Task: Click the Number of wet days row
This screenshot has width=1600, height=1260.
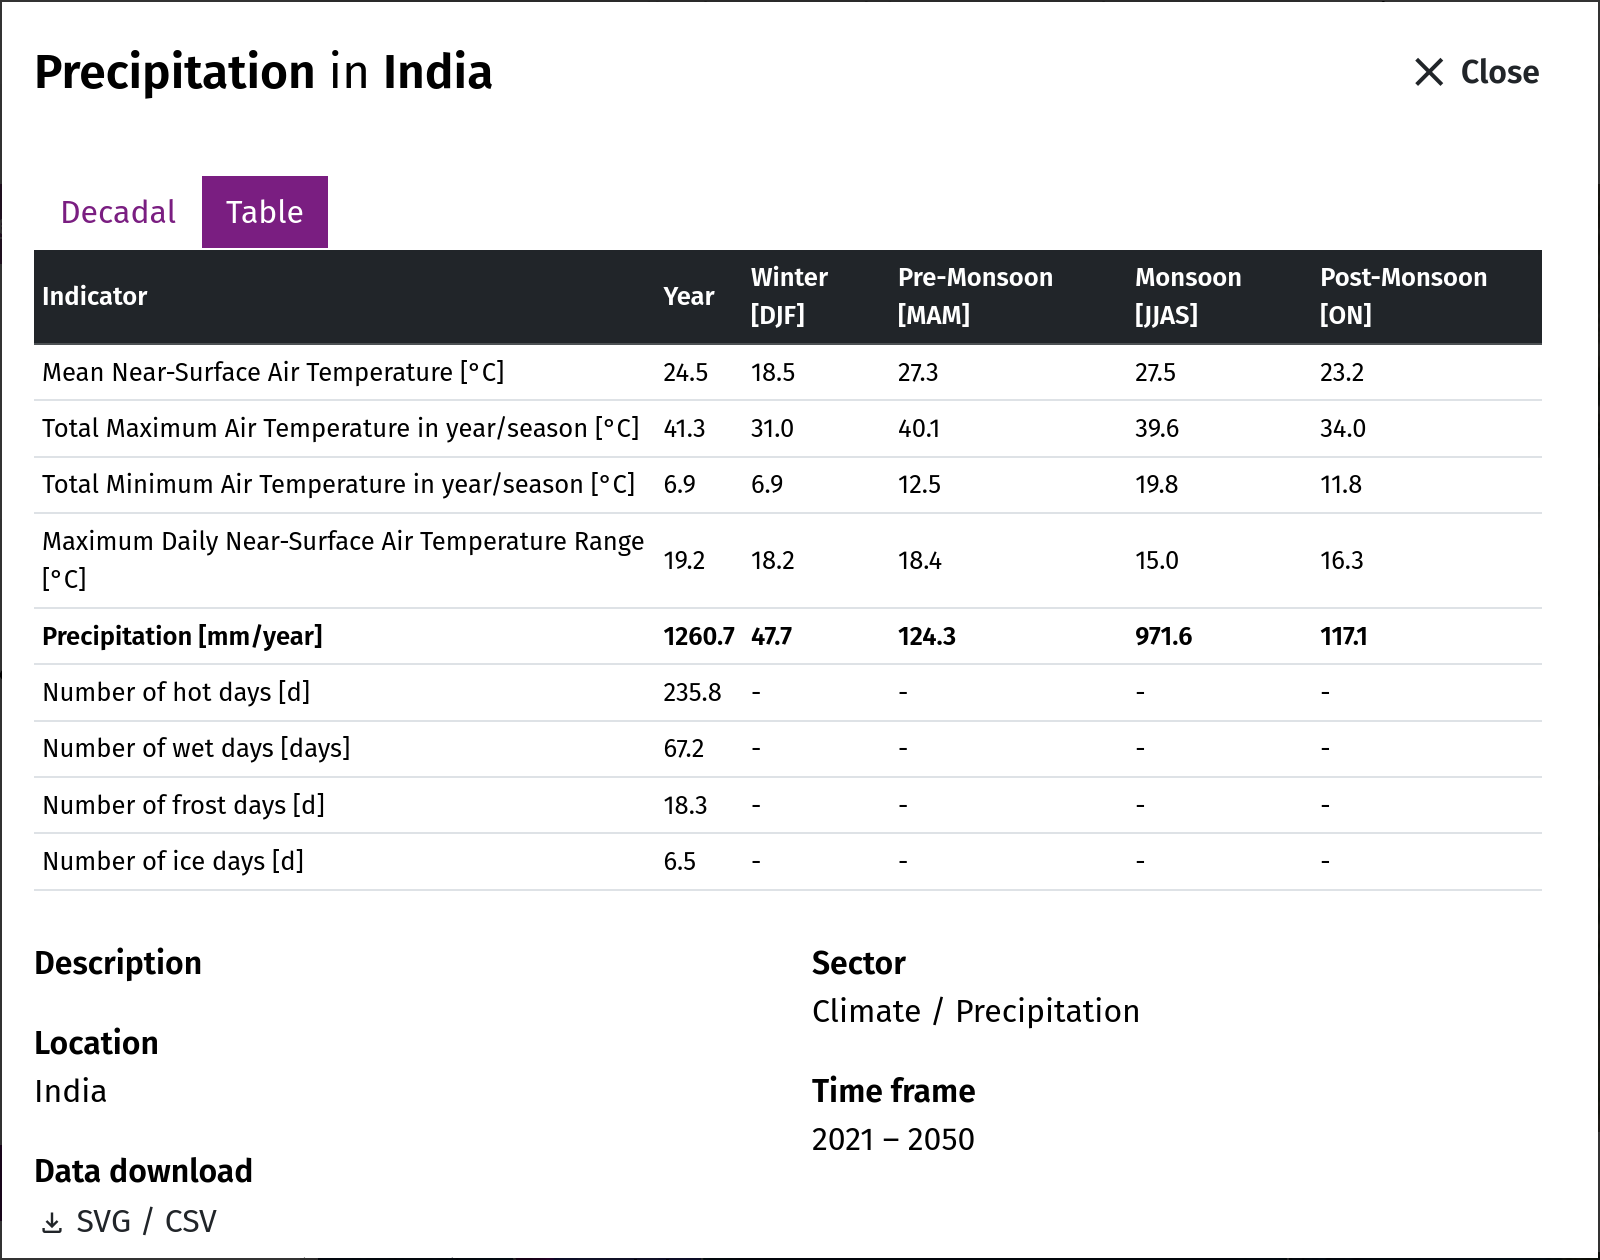Action: click(788, 748)
